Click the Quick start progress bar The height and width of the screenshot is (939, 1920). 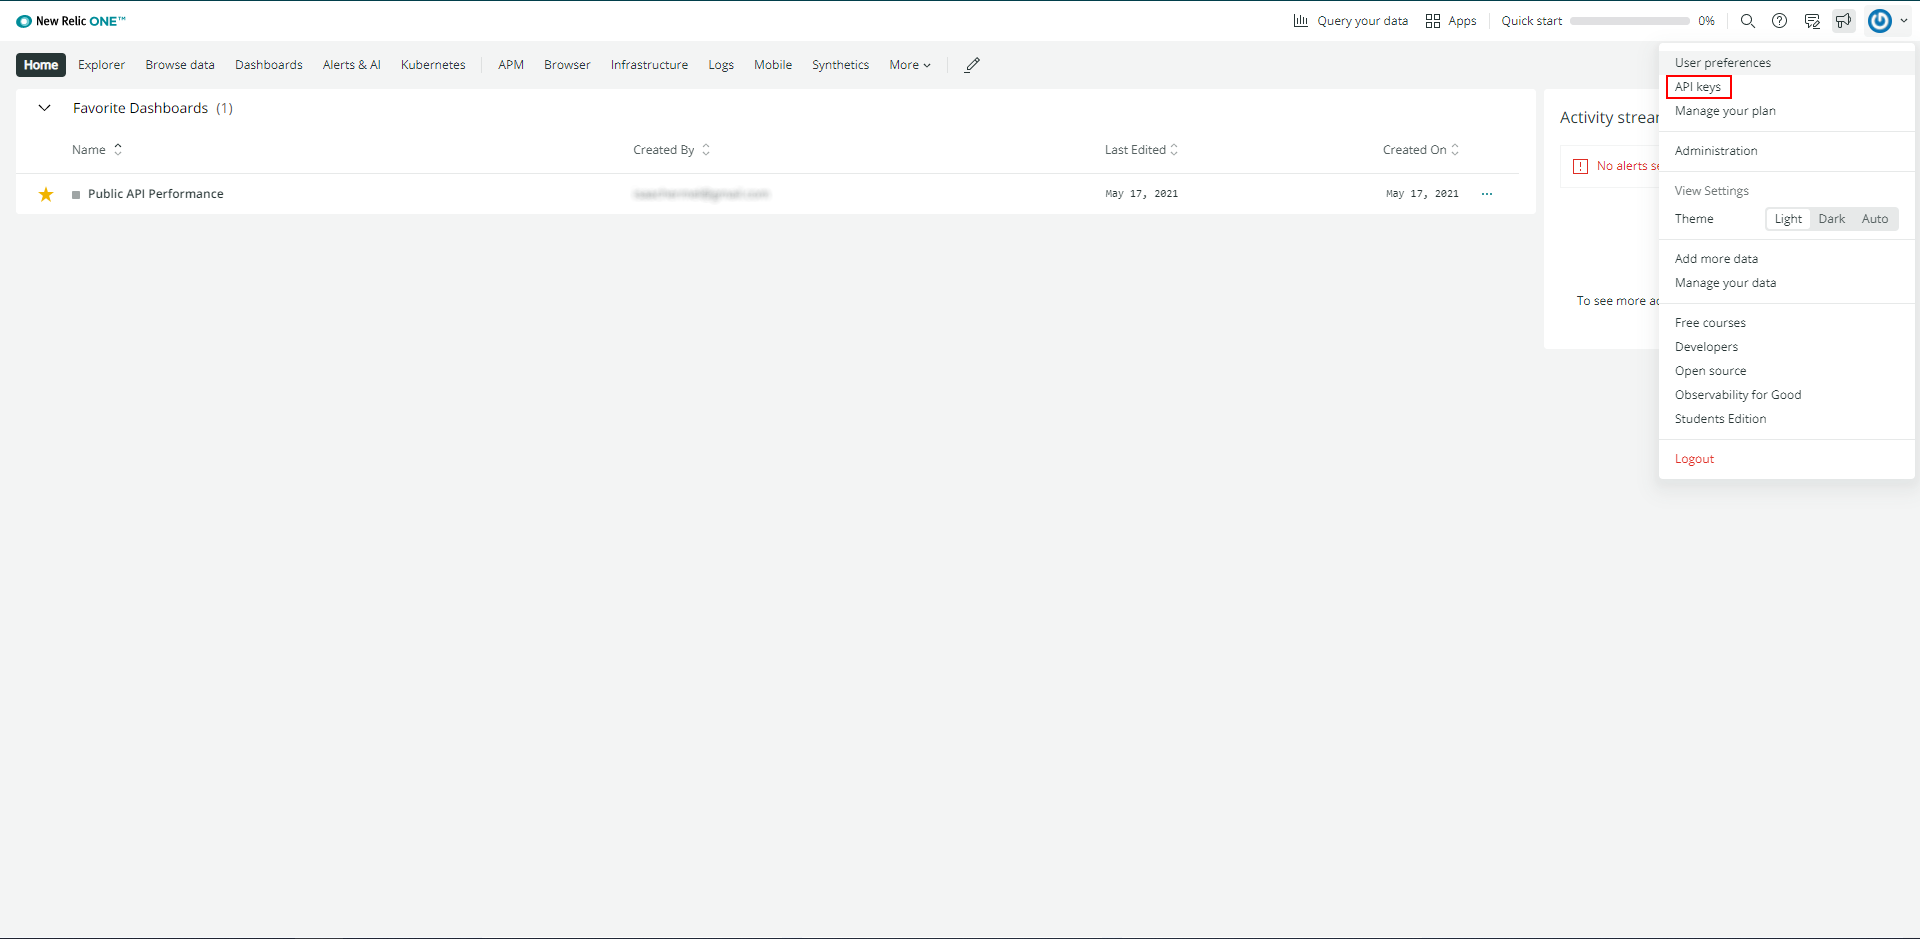(1629, 21)
